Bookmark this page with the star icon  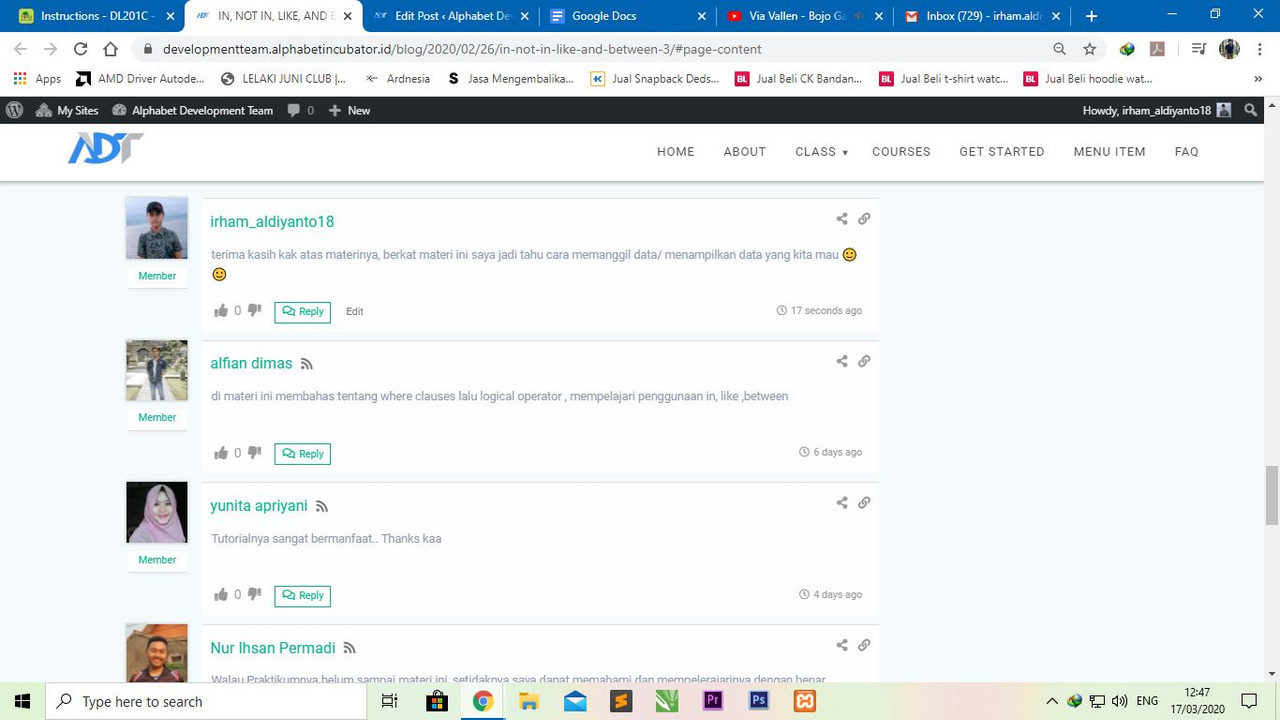tap(1090, 49)
